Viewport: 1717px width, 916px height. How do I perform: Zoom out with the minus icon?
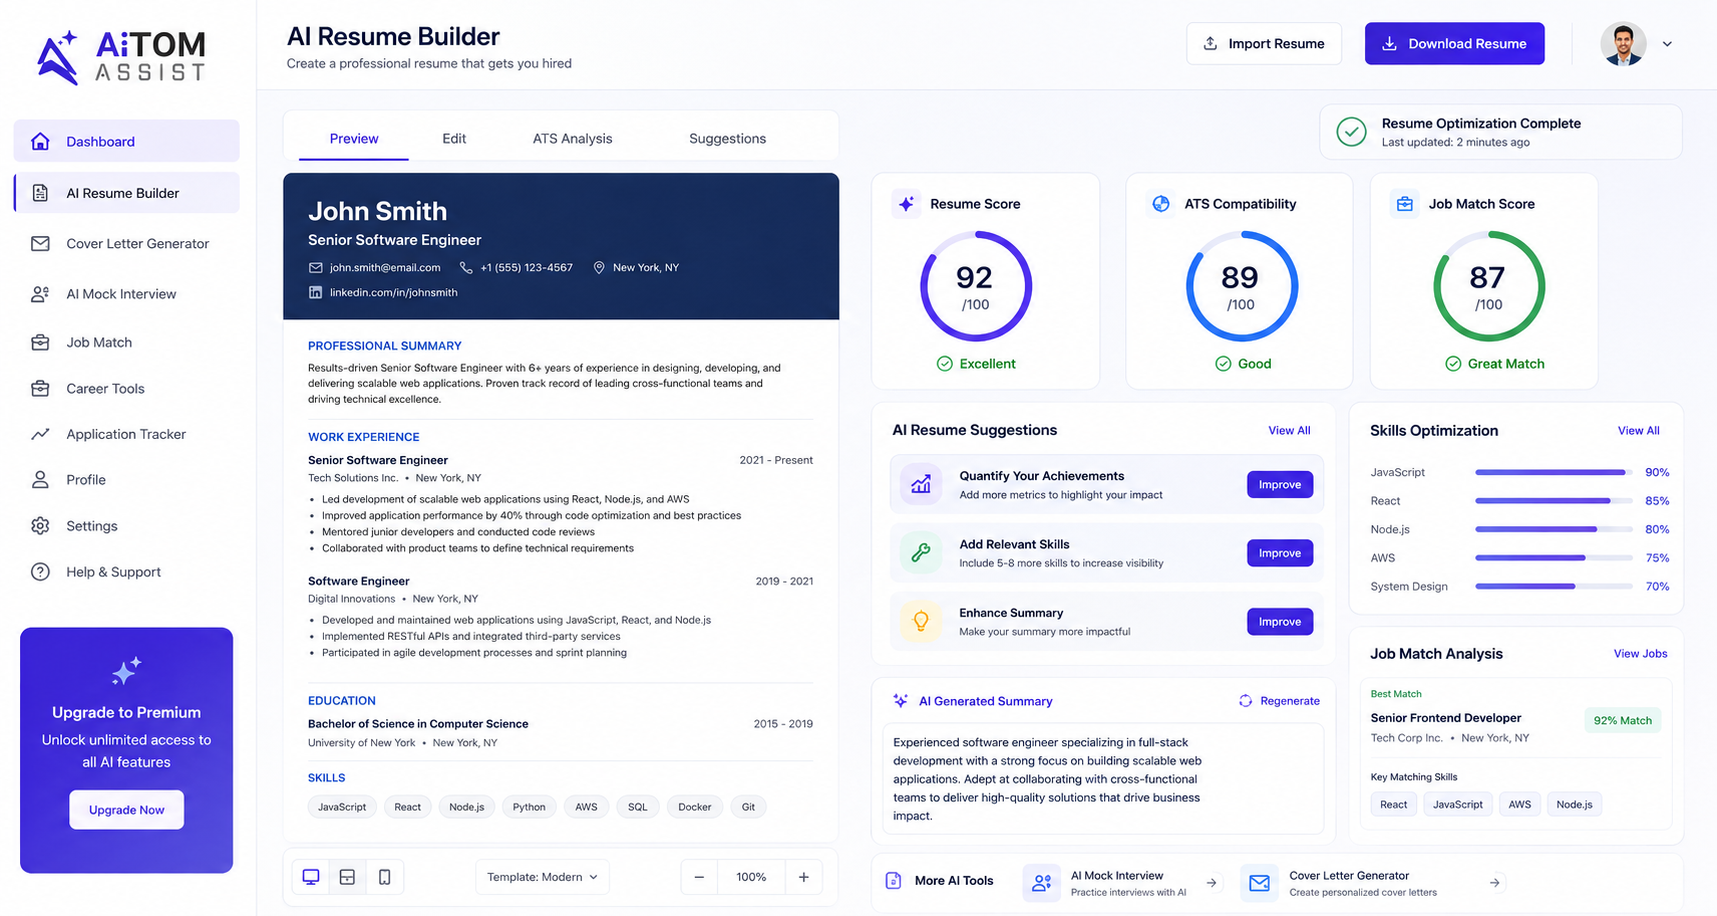coord(699,877)
